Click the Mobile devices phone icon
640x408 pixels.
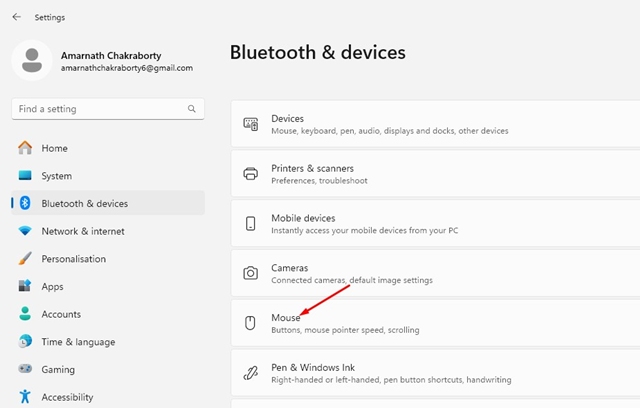(x=251, y=223)
